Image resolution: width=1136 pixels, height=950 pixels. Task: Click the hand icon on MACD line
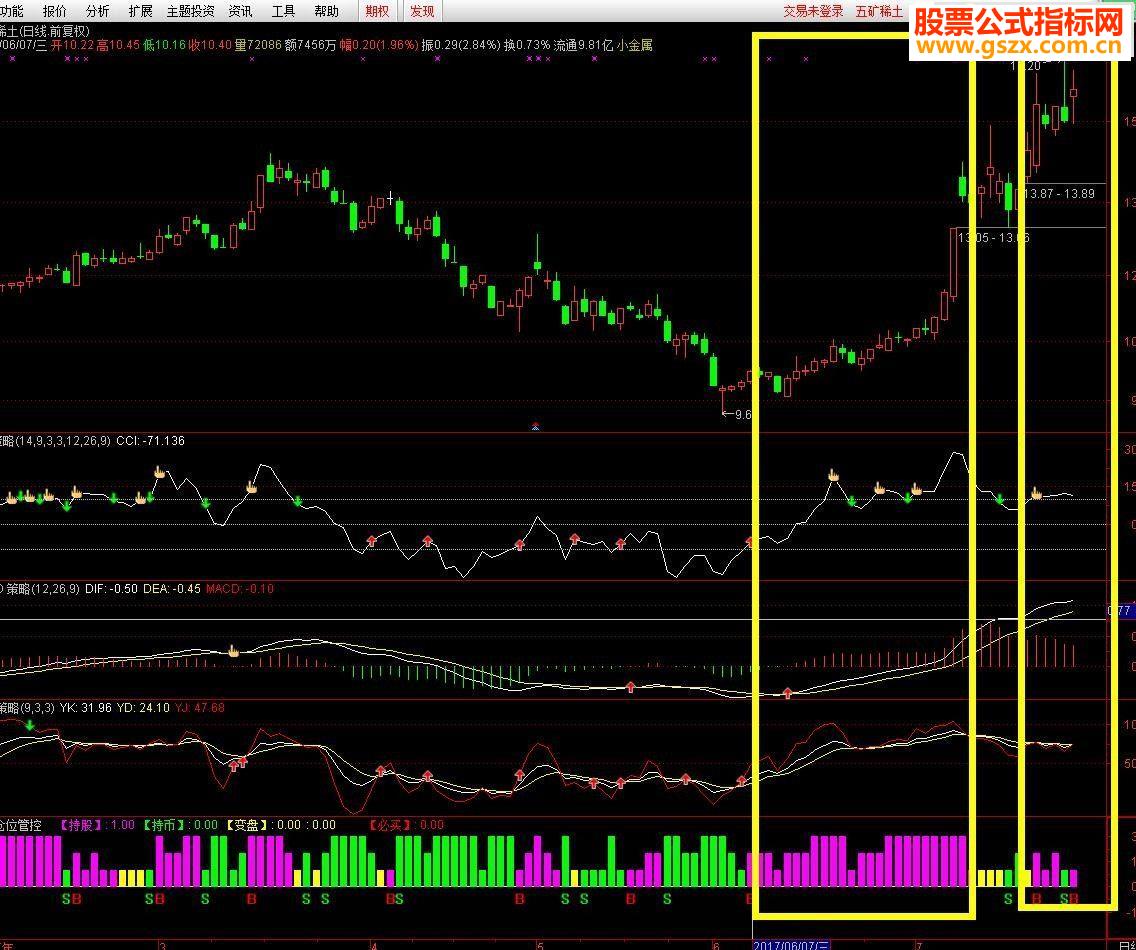233,651
